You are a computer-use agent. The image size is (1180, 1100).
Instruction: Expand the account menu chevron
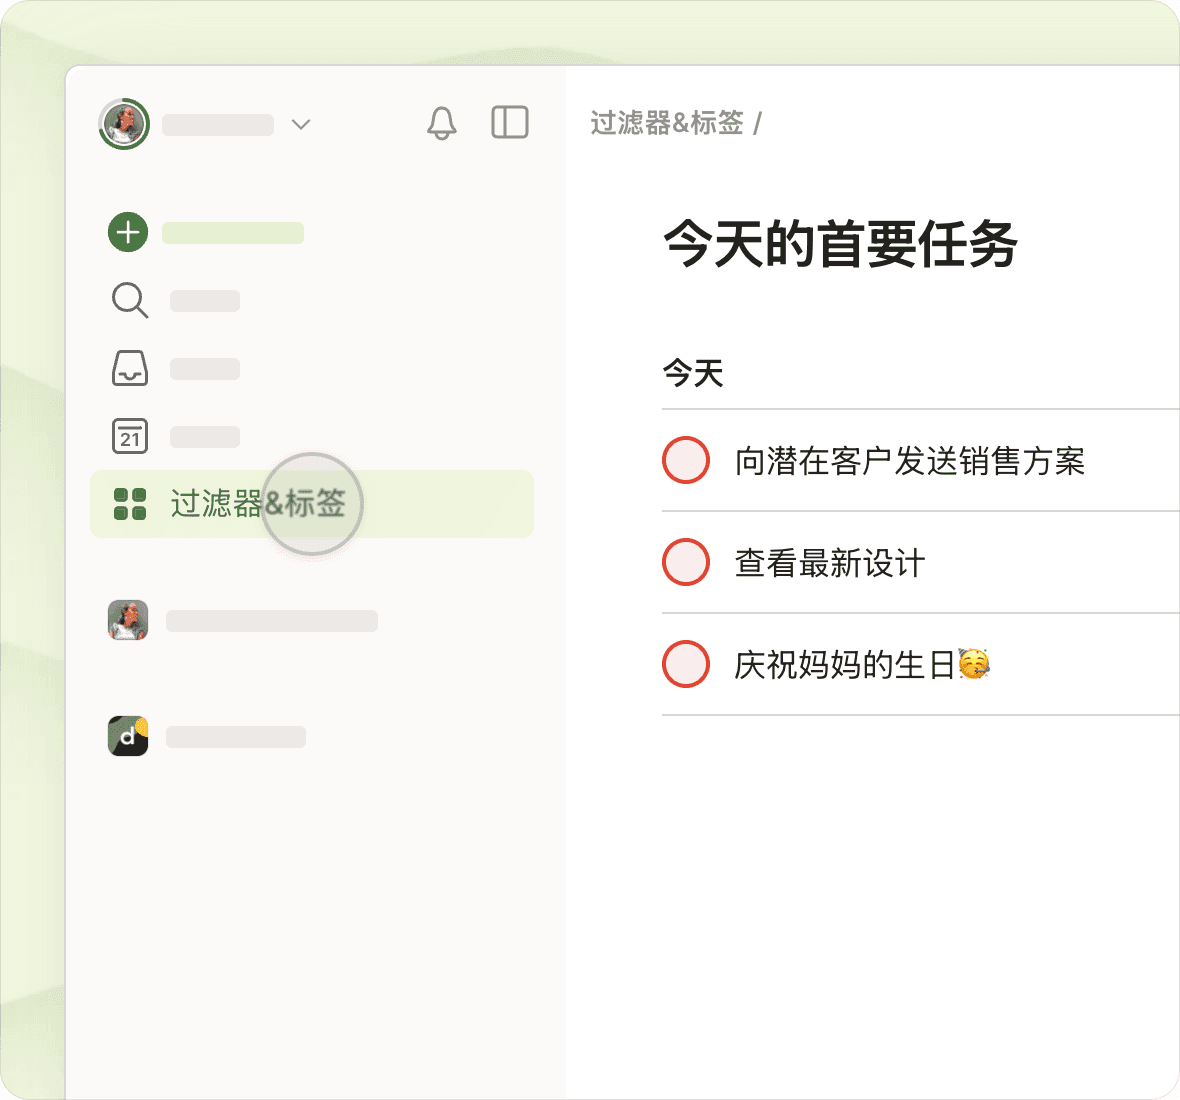point(301,124)
